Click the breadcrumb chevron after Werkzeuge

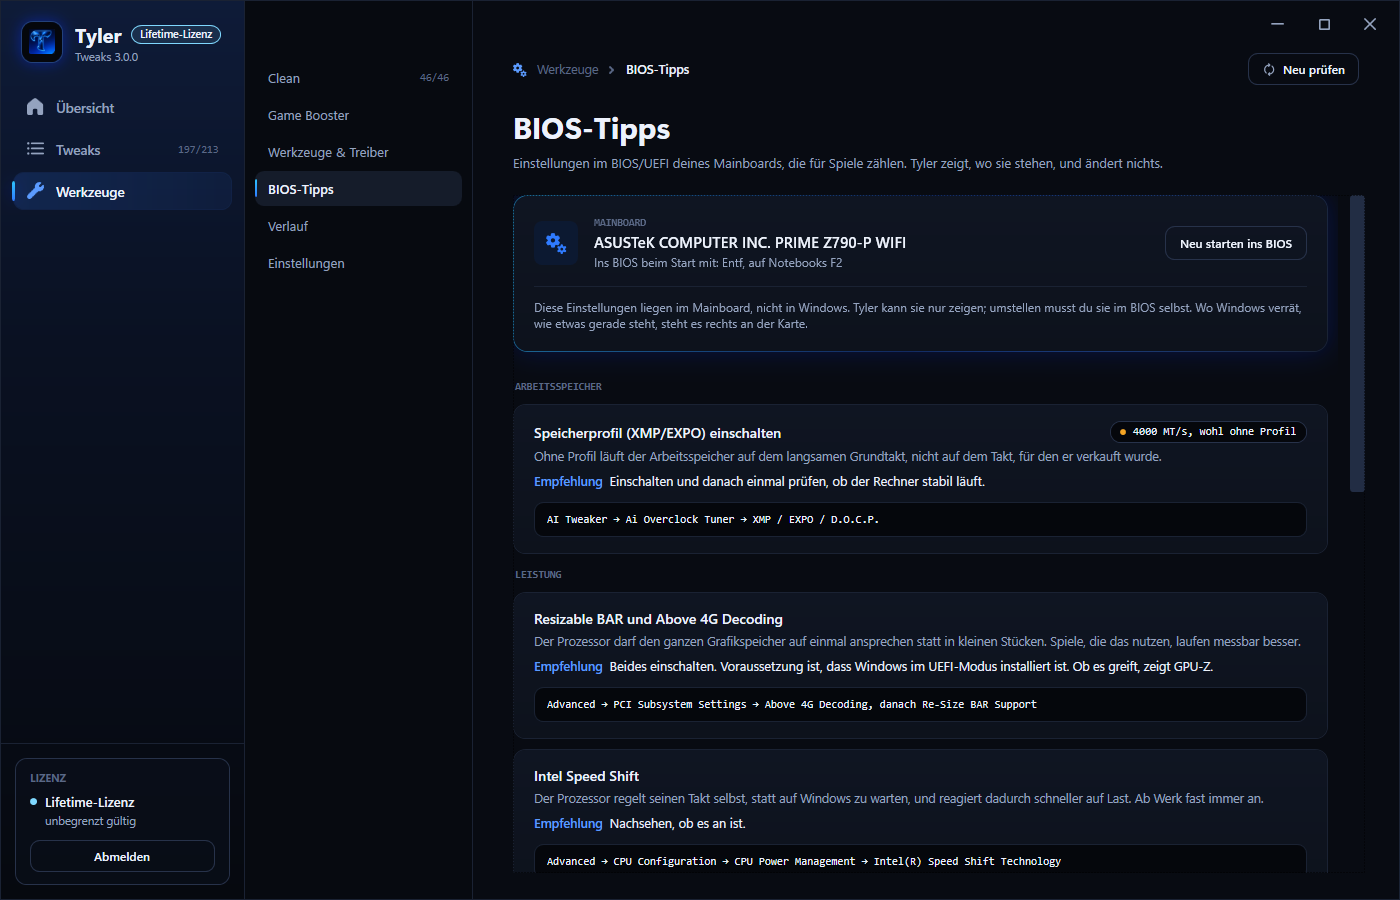612,70
